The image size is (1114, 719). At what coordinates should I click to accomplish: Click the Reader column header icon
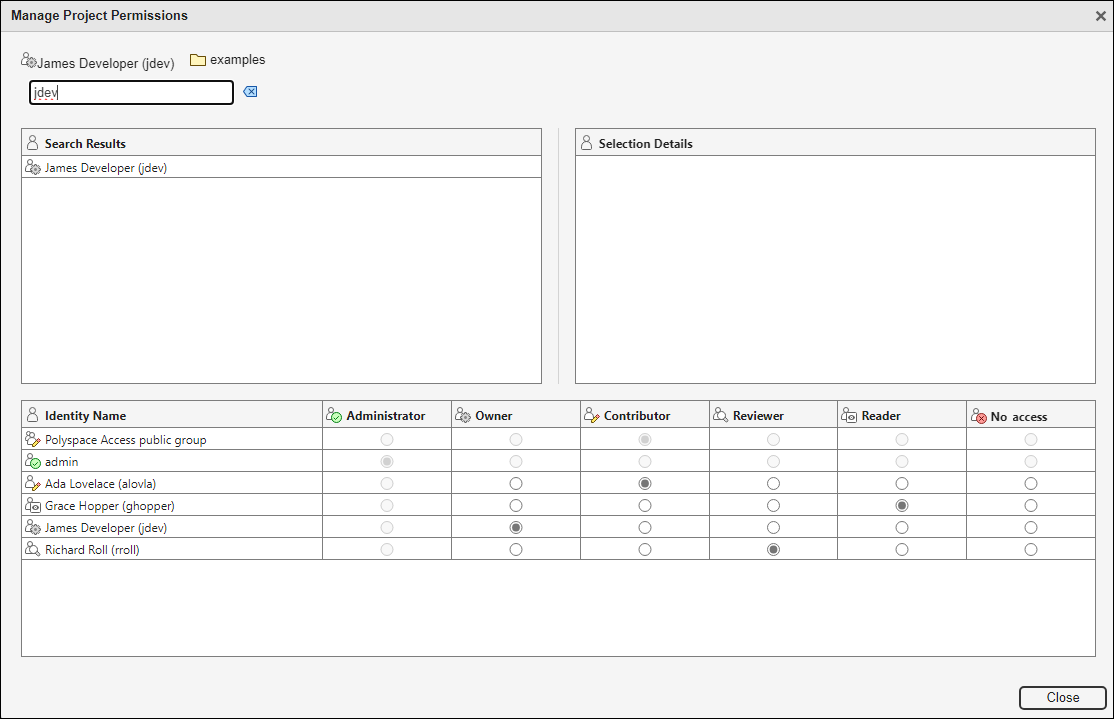tap(850, 416)
